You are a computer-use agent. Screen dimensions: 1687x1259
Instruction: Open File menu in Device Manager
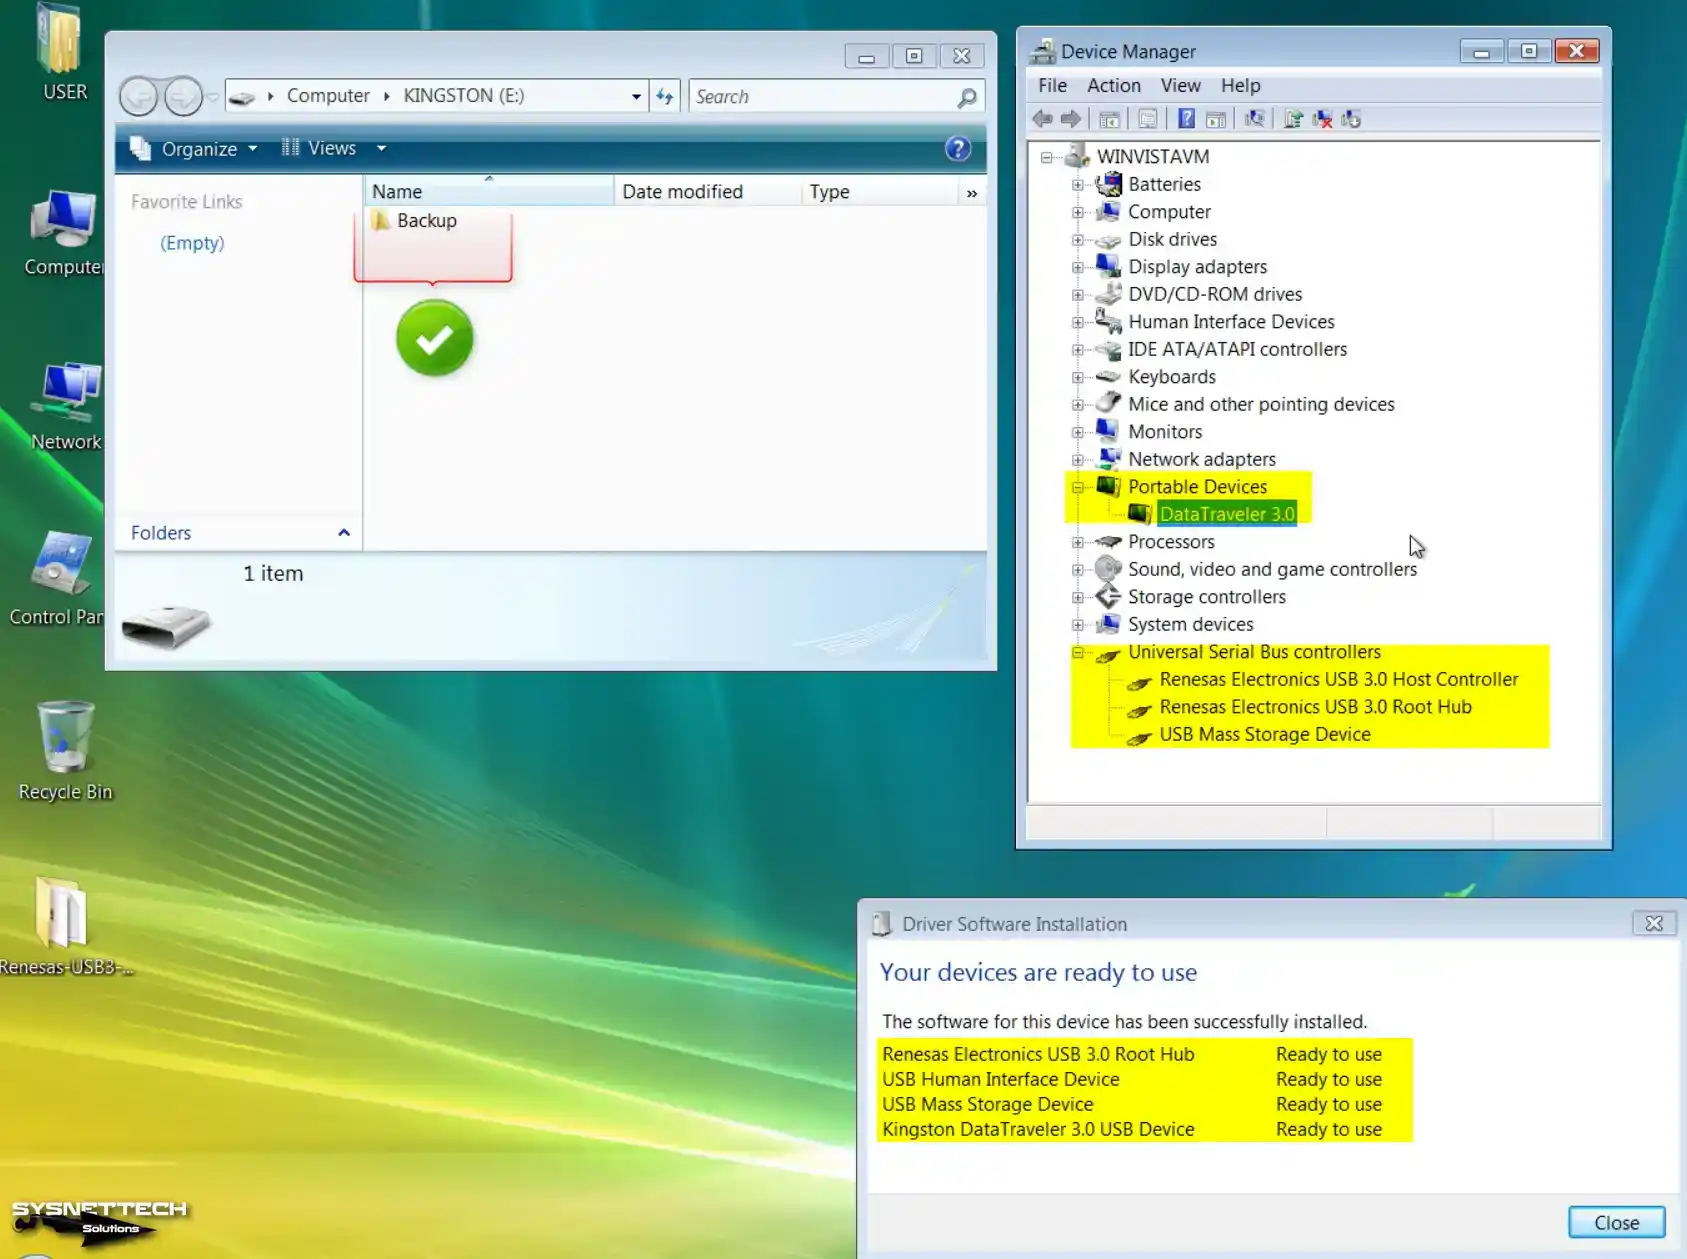click(x=1052, y=85)
